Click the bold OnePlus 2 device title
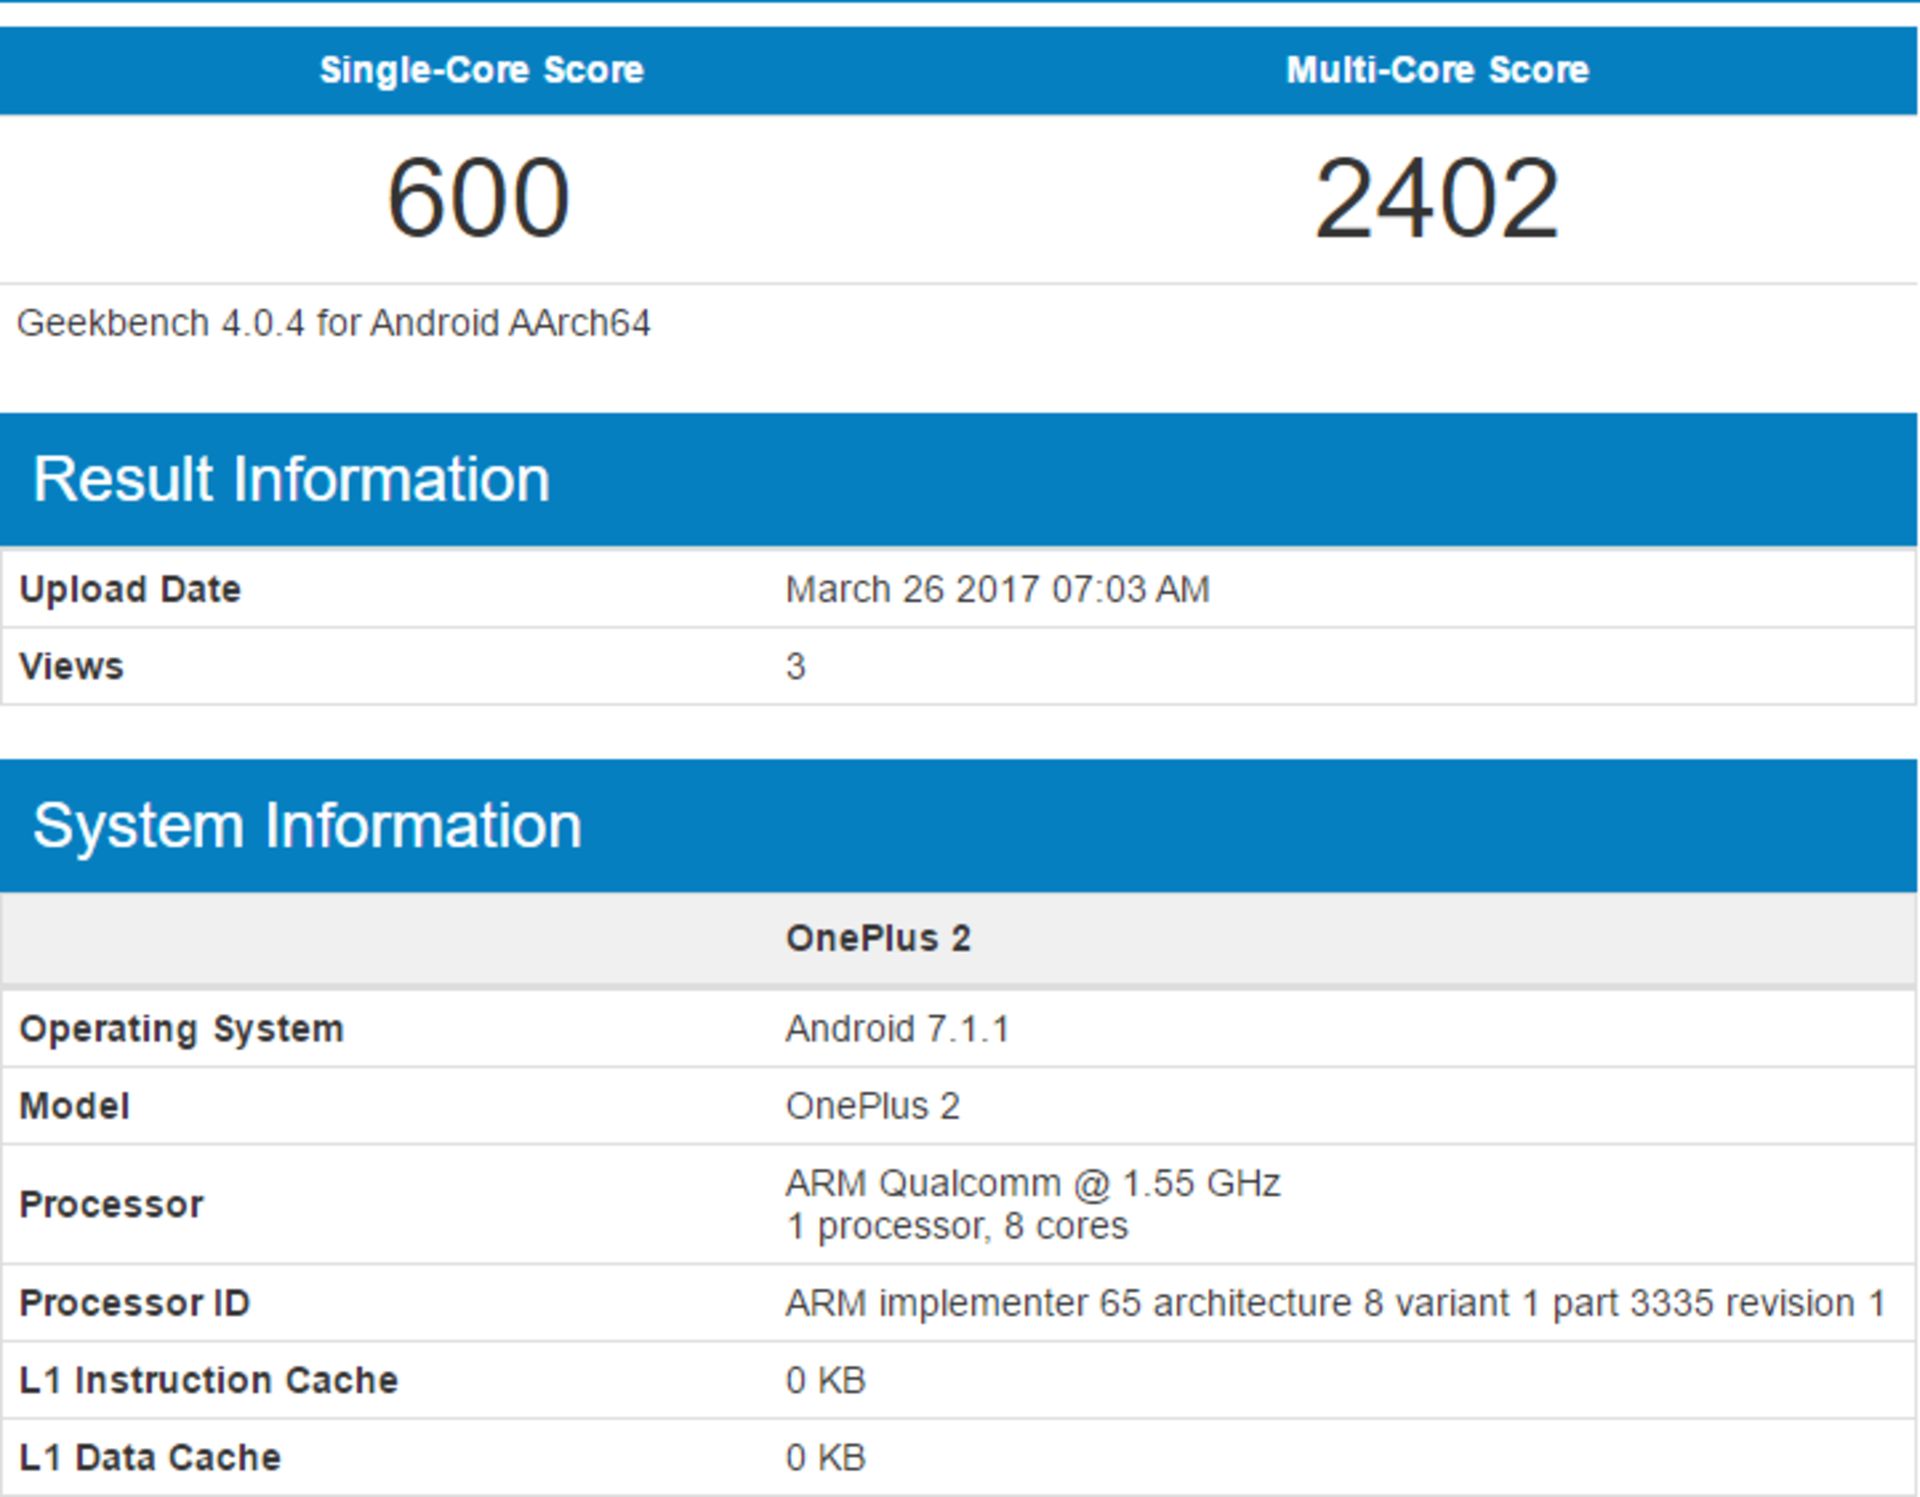 click(878, 938)
